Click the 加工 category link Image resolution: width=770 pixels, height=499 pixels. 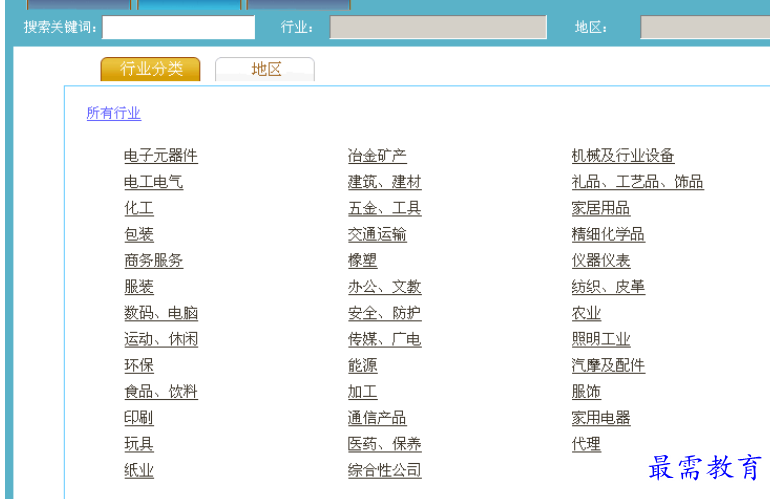pyautogui.click(x=362, y=391)
